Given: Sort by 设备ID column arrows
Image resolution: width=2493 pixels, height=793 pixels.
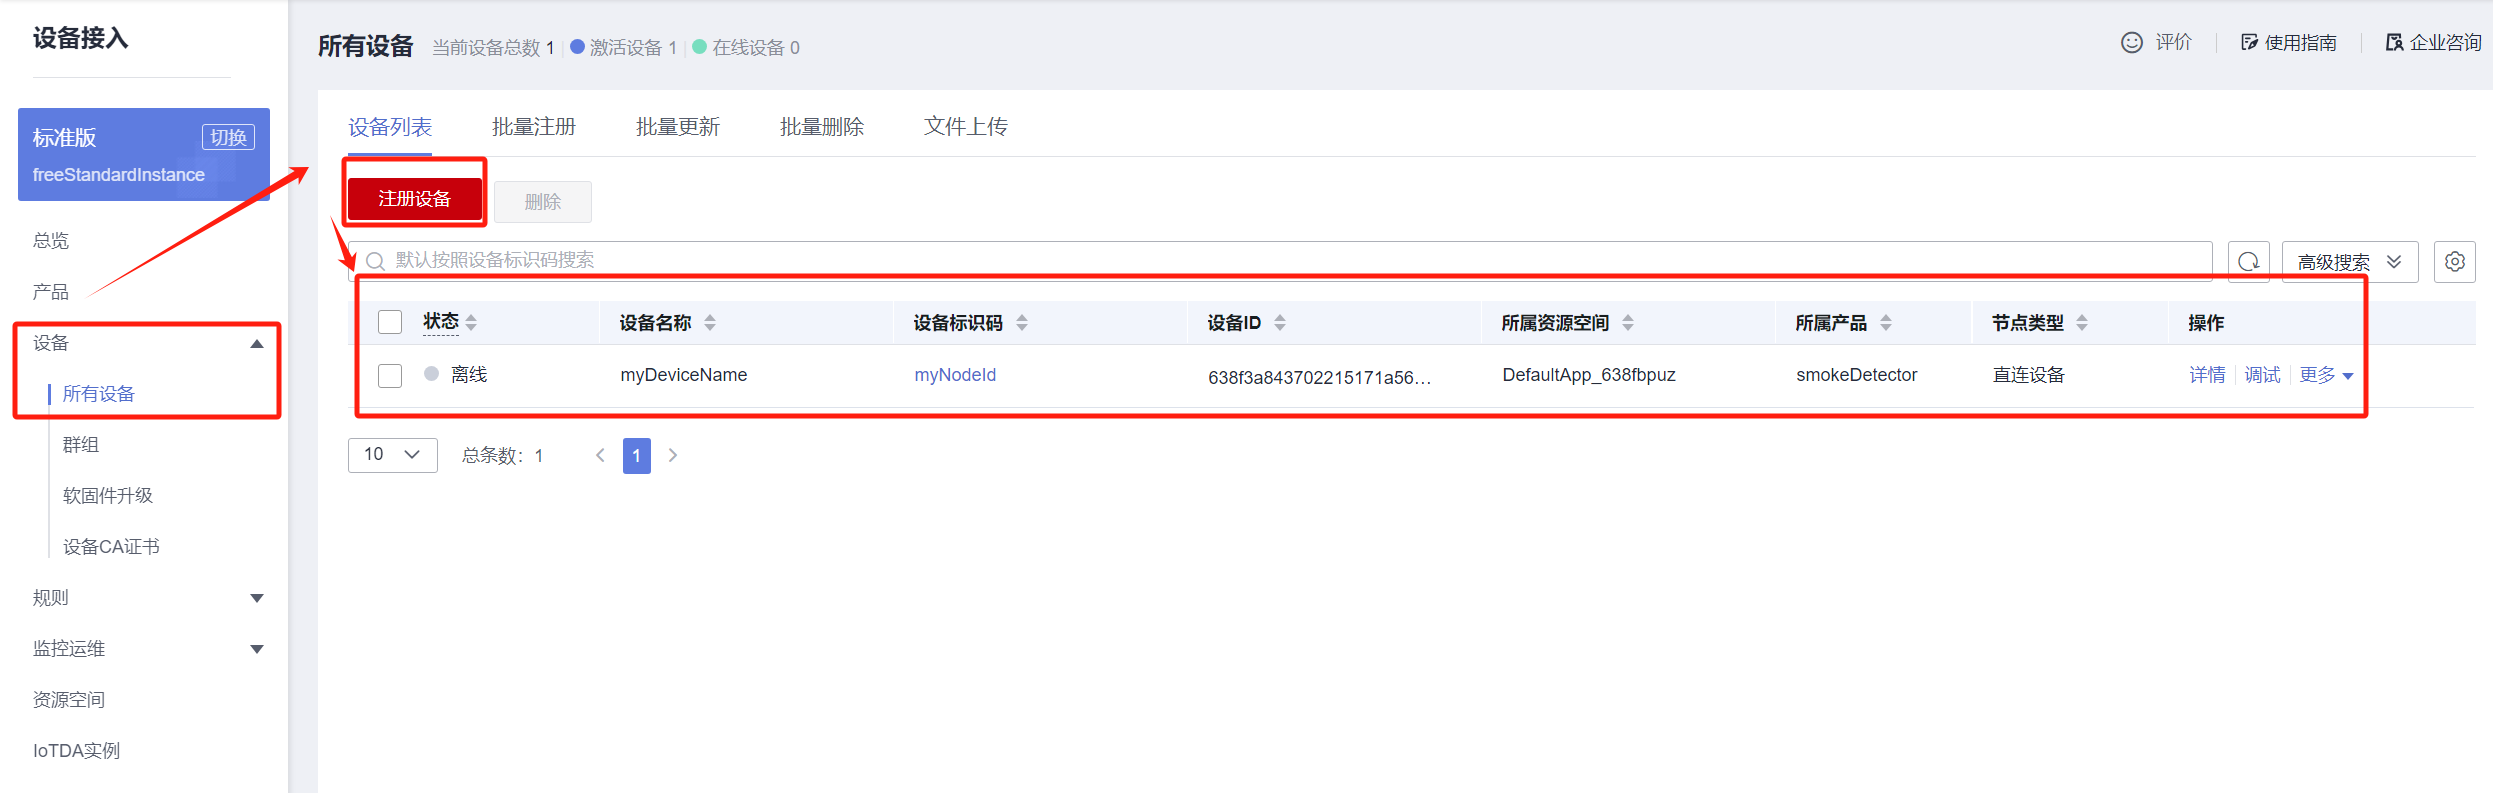Looking at the screenshot, I should pyautogui.click(x=1280, y=322).
